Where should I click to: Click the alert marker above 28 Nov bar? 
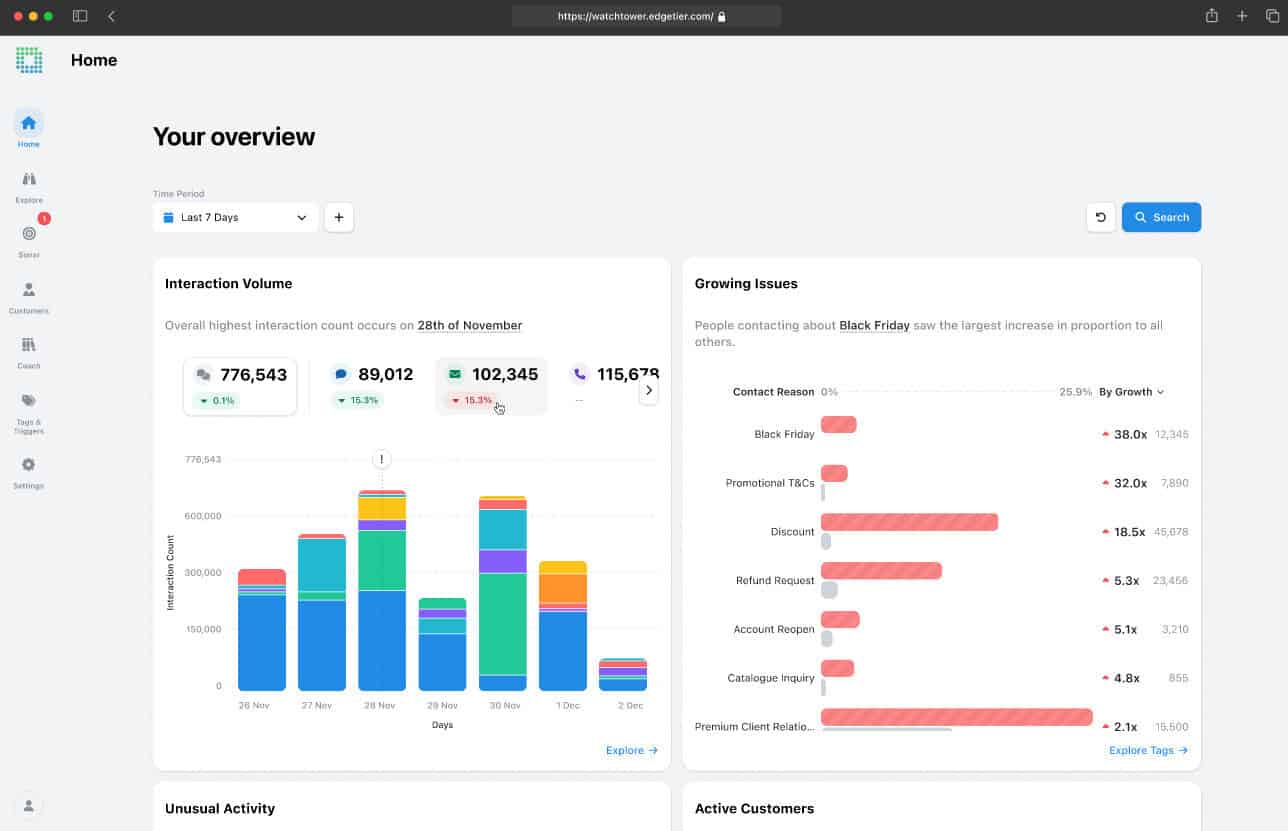(382, 460)
